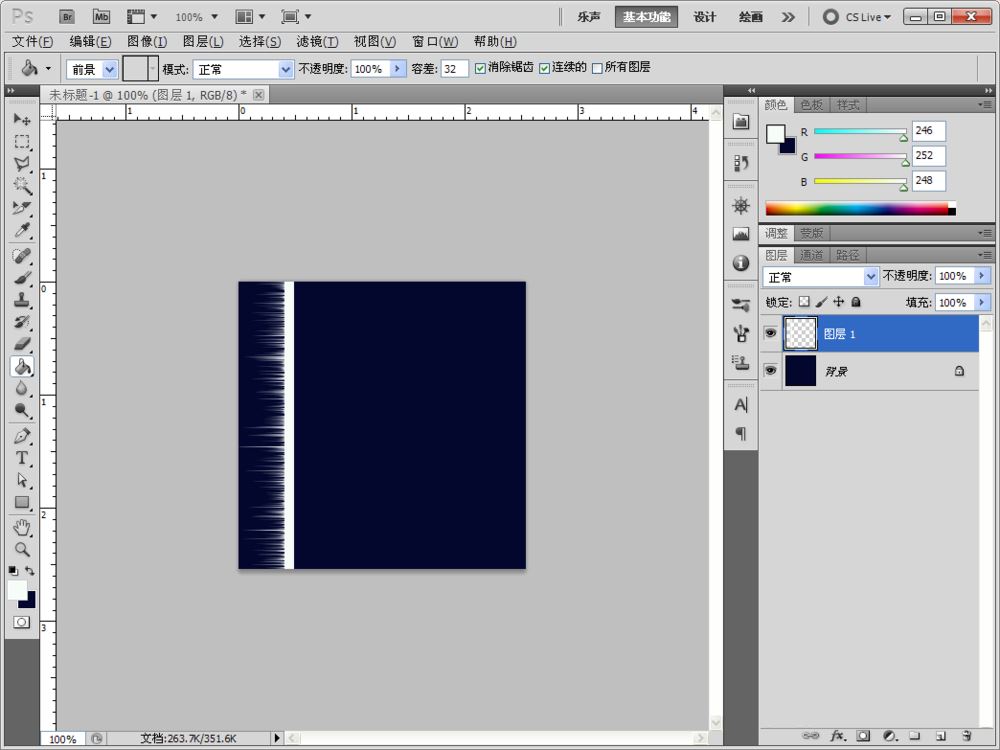The height and width of the screenshot is (750, 1000).
Task: Switch to the 路径 tab
Action: [847, 255]
